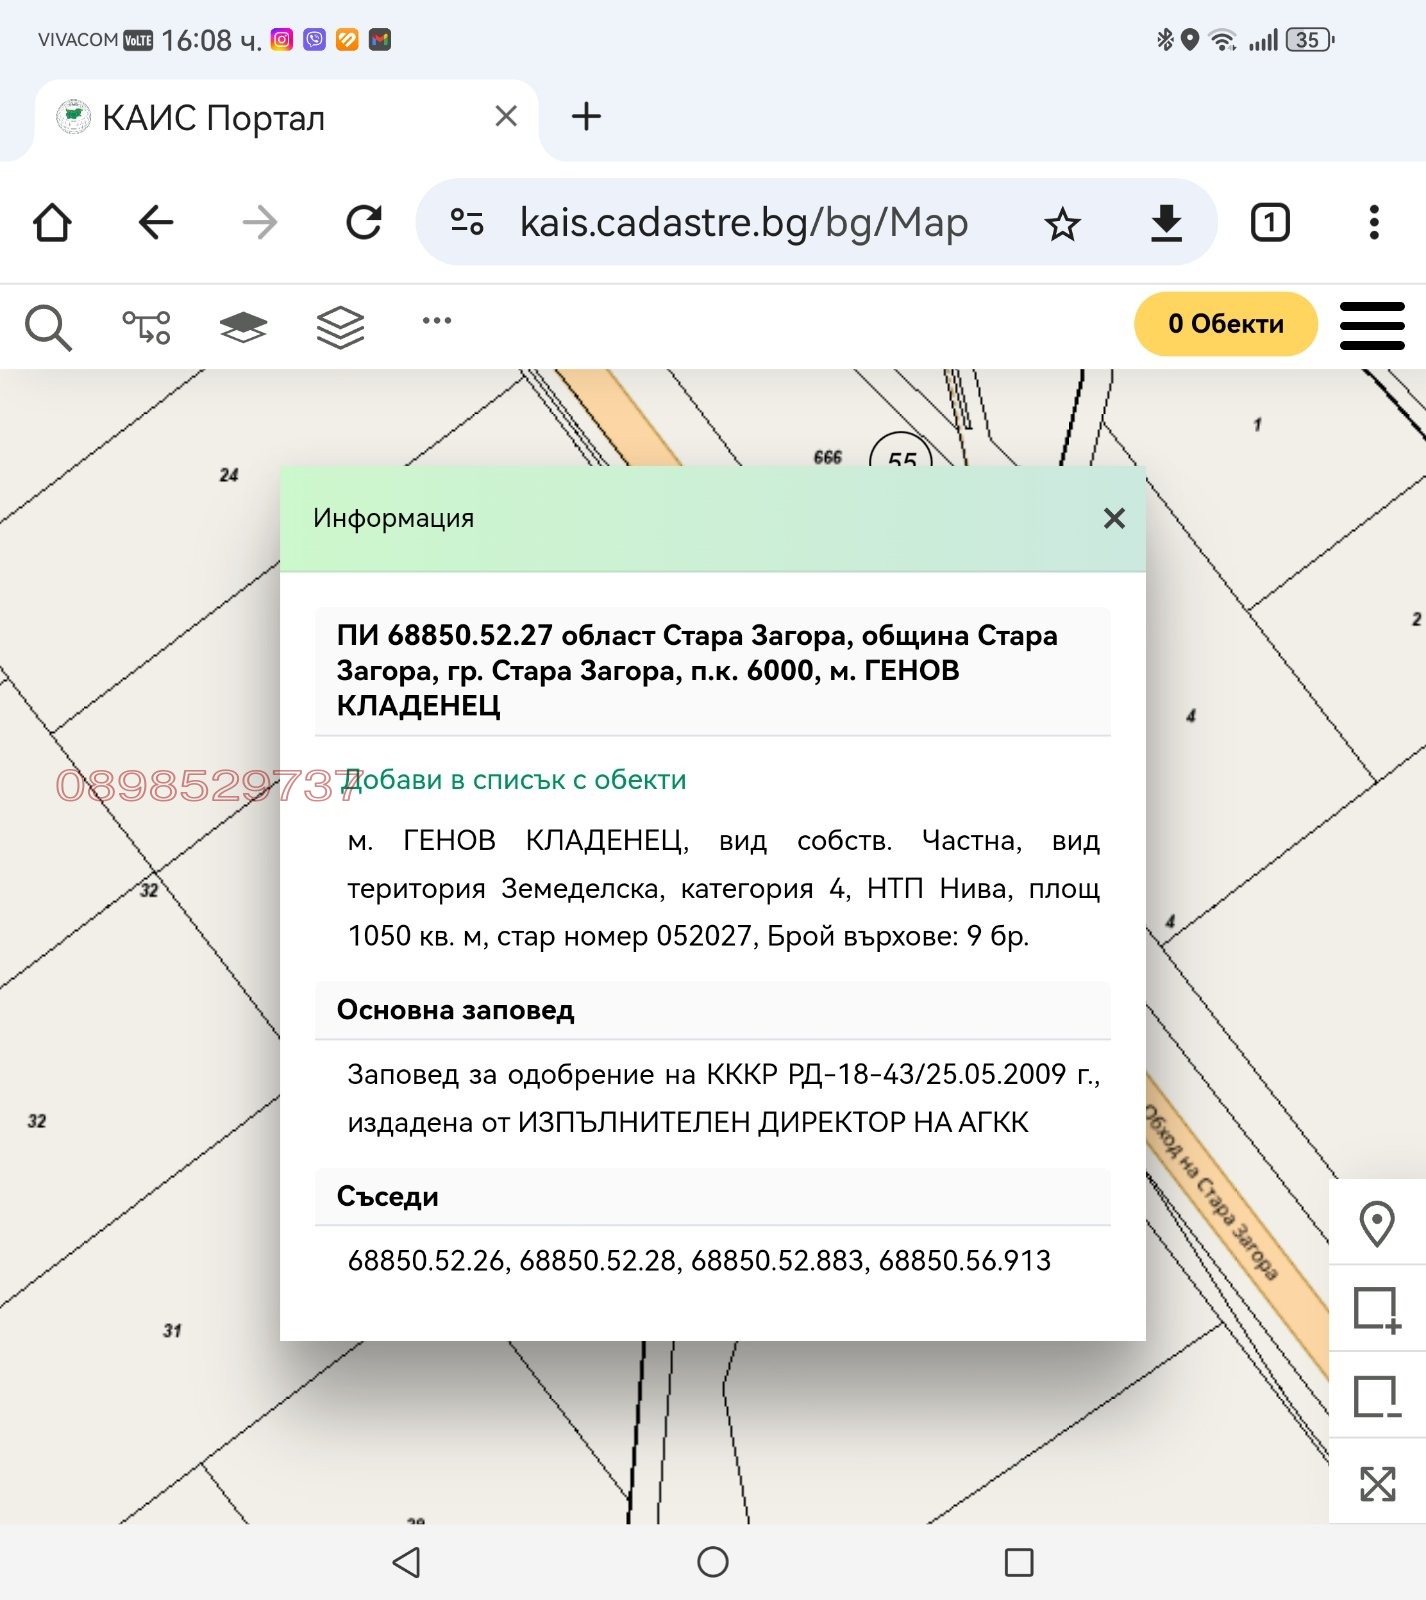Open the map search tool
1426x1600 pixels.
[x=48, y=327]
